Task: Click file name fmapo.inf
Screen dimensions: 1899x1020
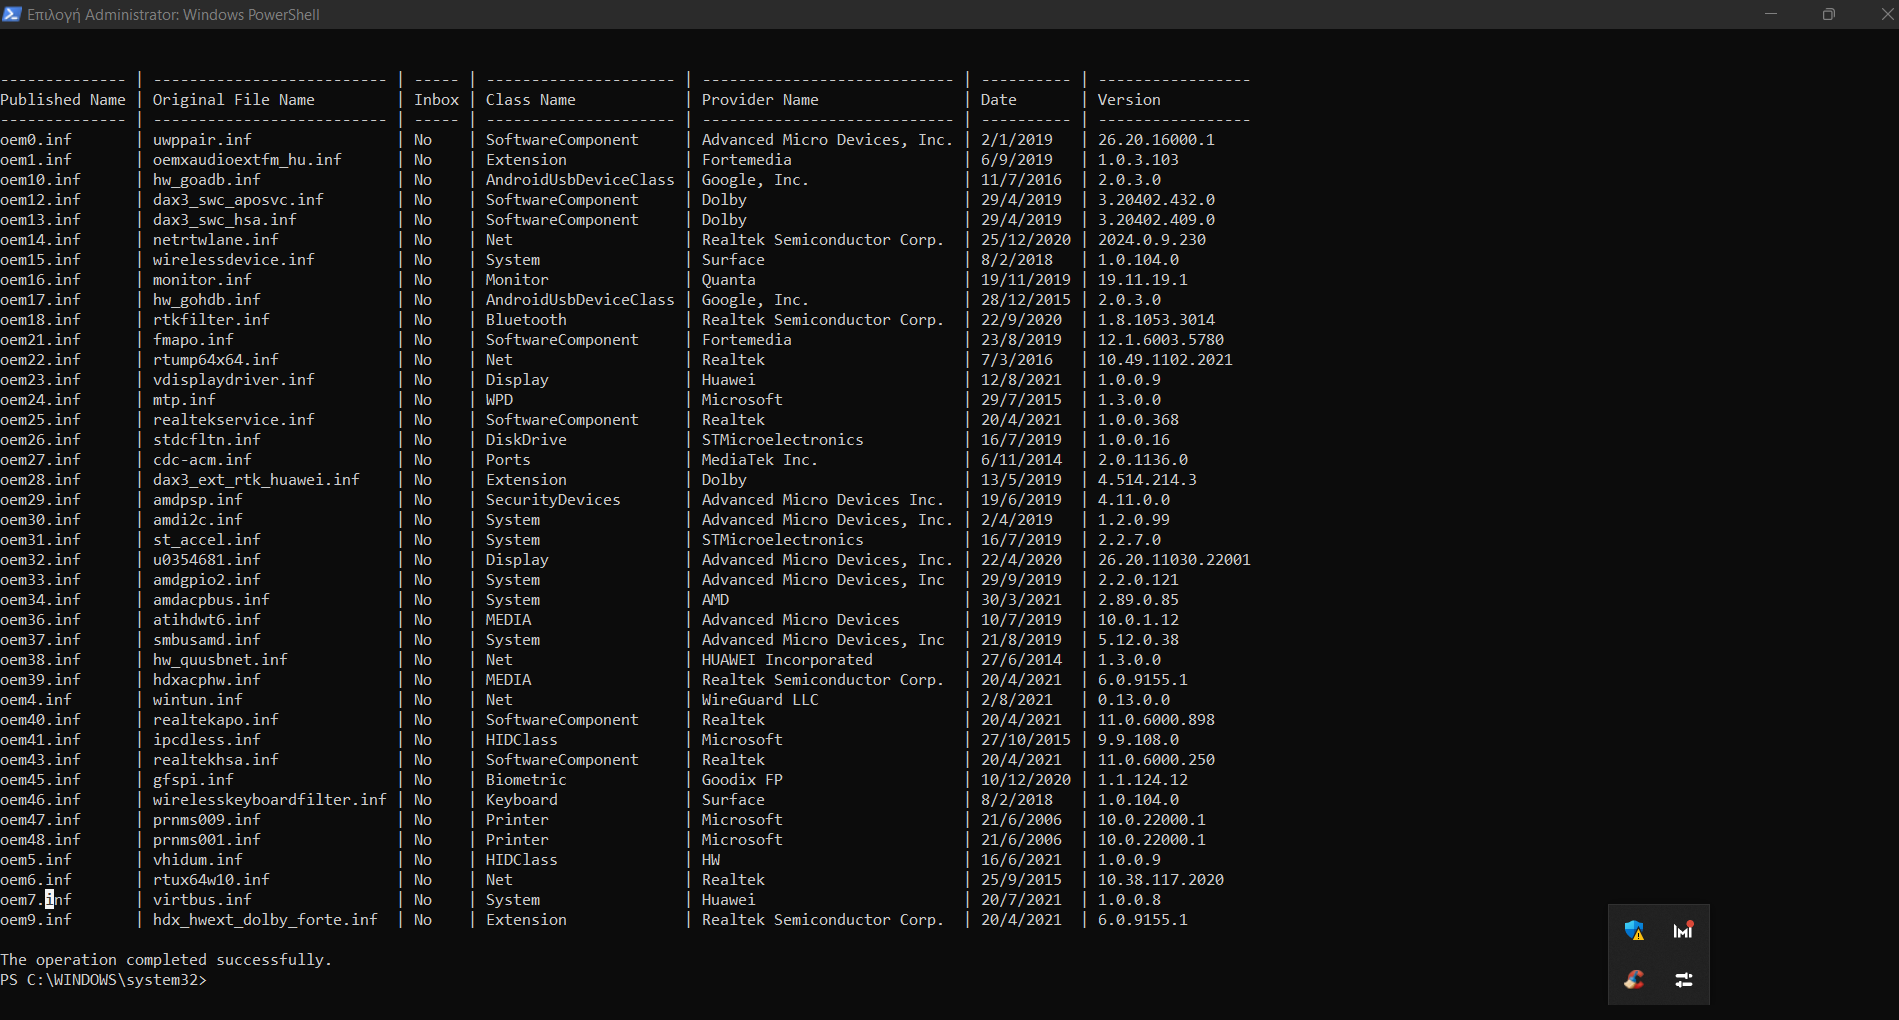Action: point(193,340)
